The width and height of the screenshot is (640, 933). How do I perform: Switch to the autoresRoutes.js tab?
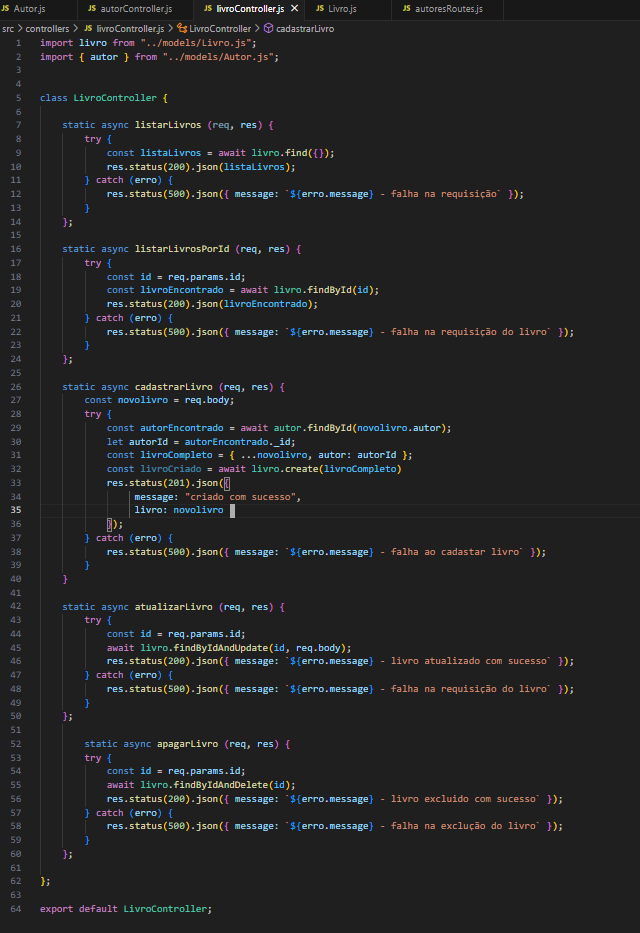[448, 9]
